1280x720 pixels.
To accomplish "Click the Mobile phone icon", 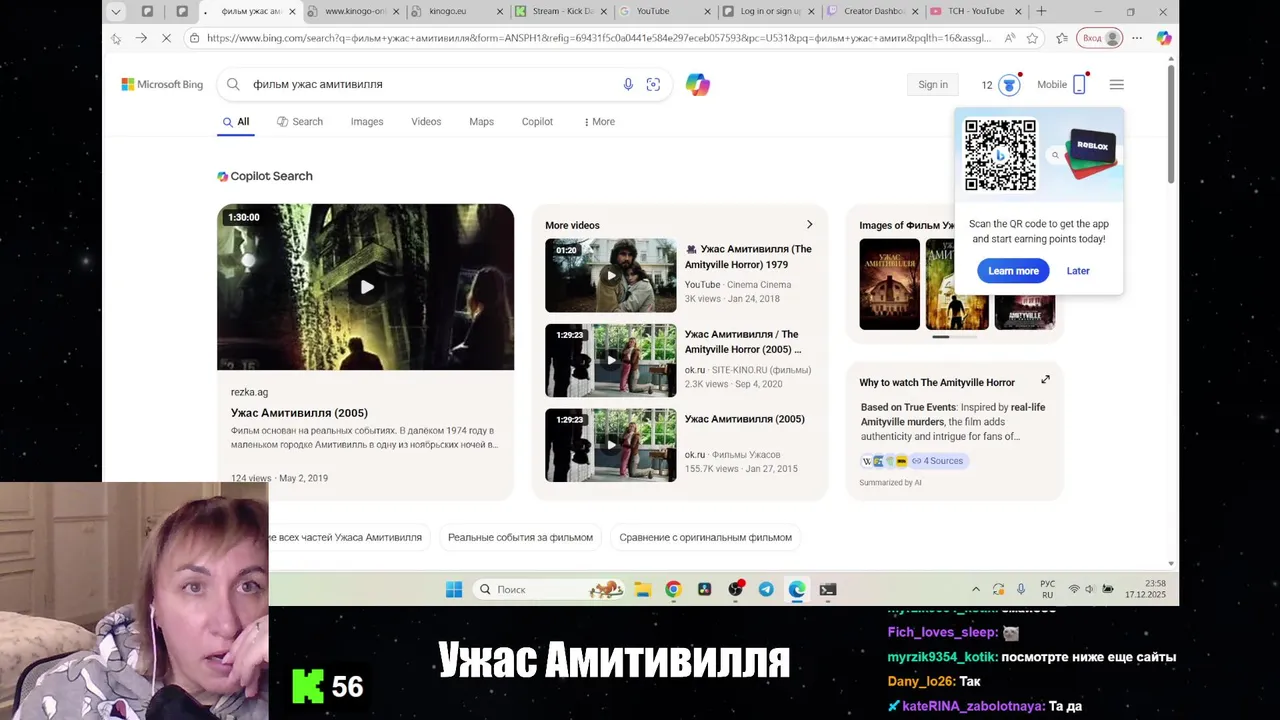I will [x=1079, y=85].
